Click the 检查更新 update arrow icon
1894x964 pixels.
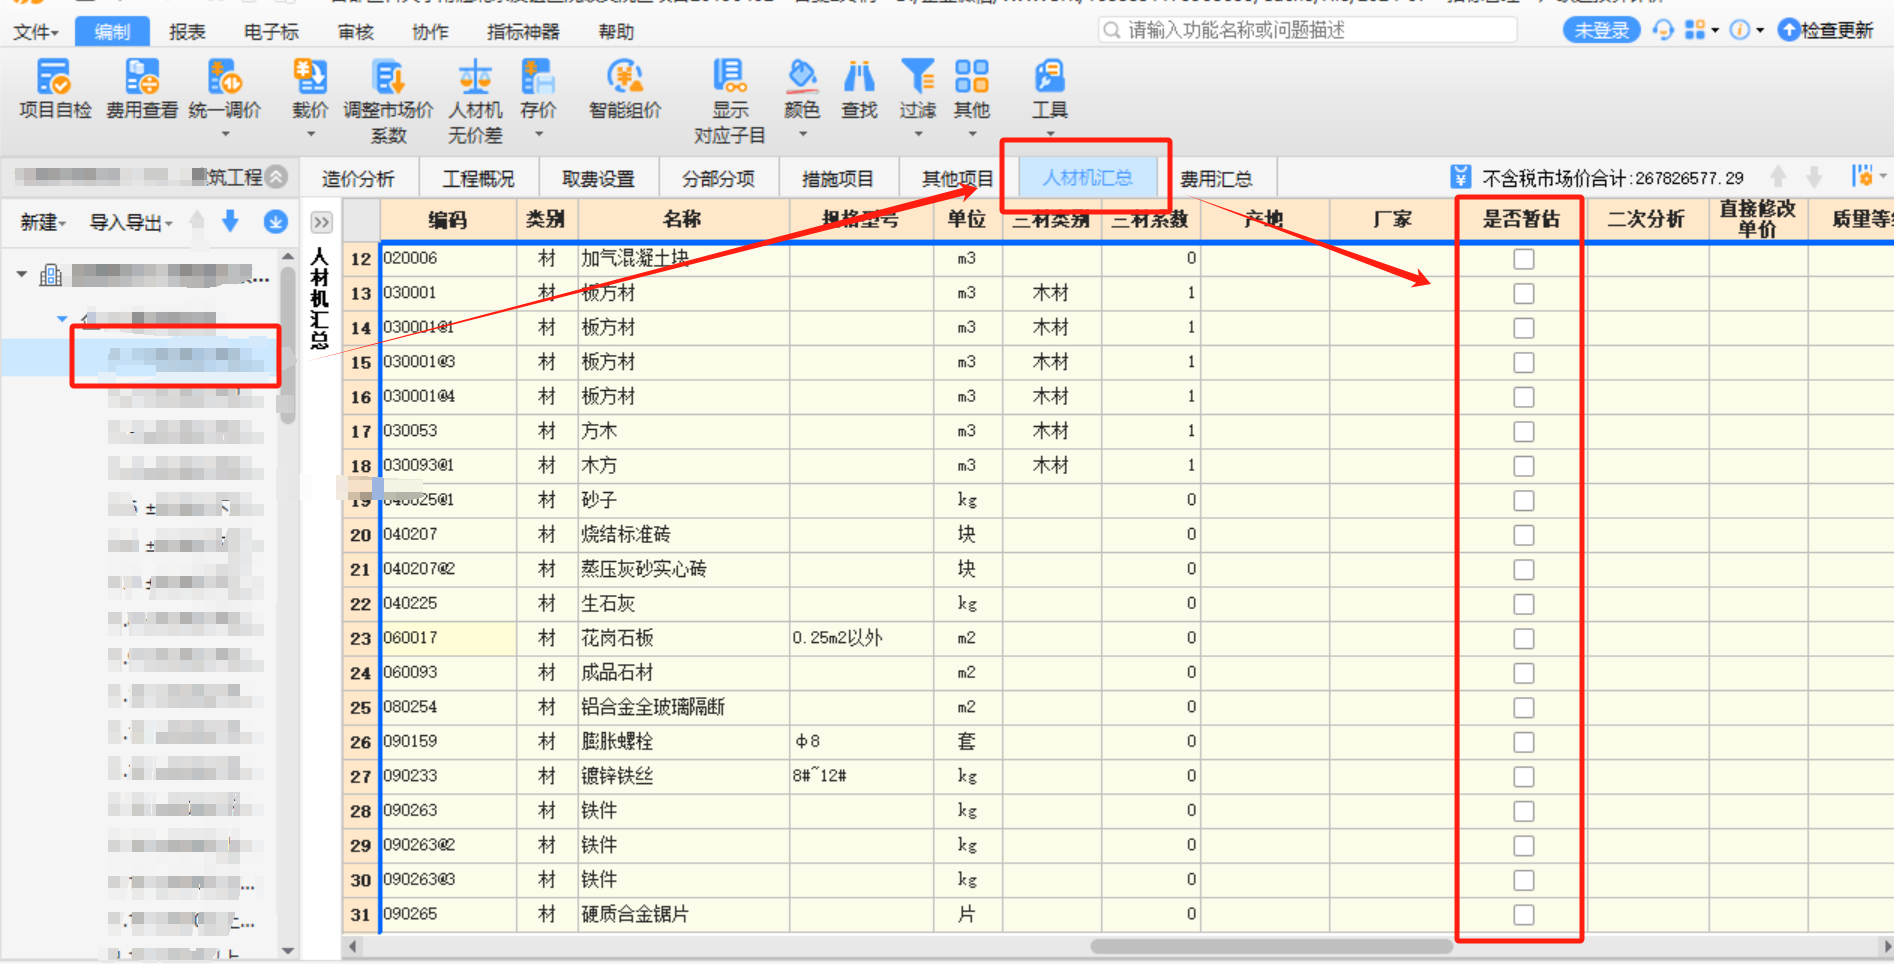[x=1789, y=30]
